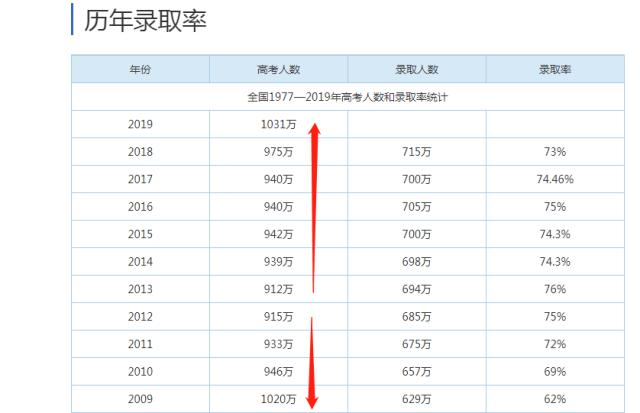Click the 74.46% admission rate cell
Viewport: 640px width, 413px height.
click(x=555, y=179)
